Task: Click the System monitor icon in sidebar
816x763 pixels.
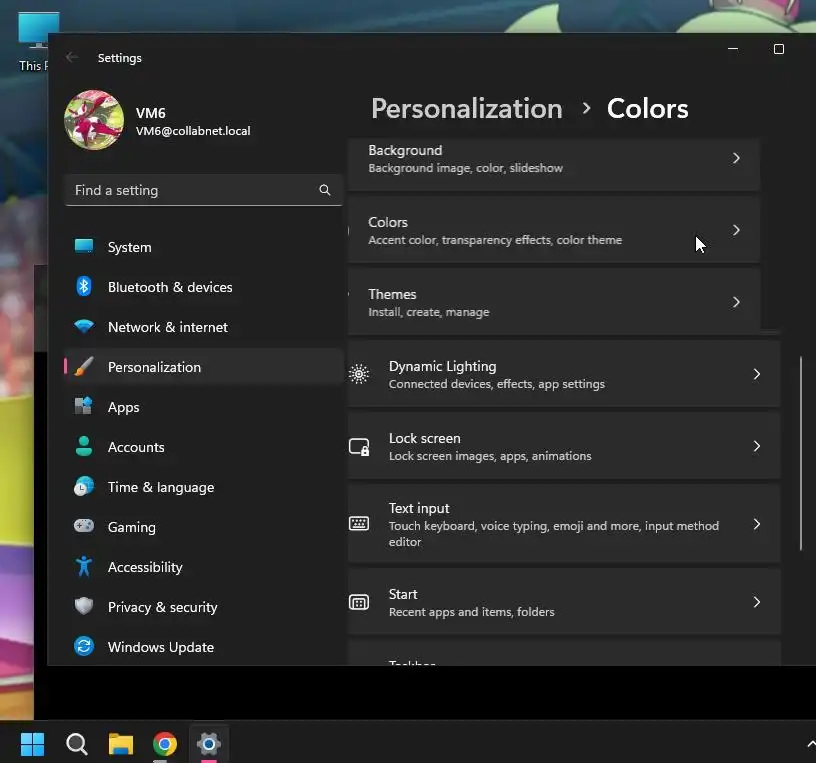Action: [84, 246]
